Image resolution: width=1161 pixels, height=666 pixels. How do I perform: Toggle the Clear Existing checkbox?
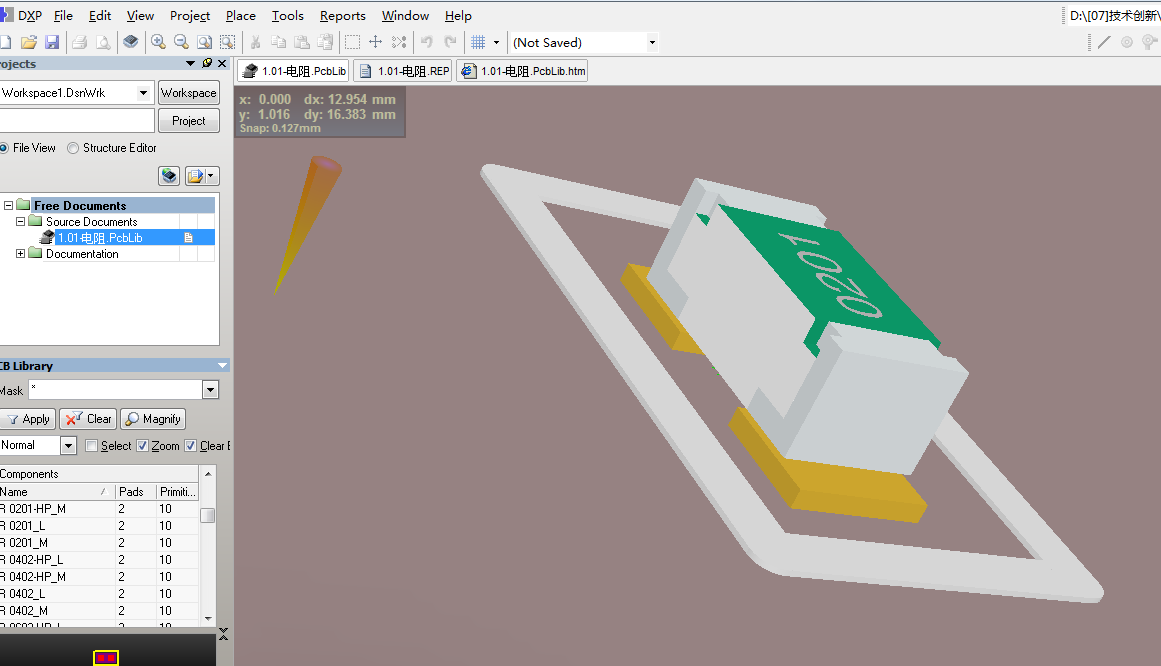(x=190, y=446)
